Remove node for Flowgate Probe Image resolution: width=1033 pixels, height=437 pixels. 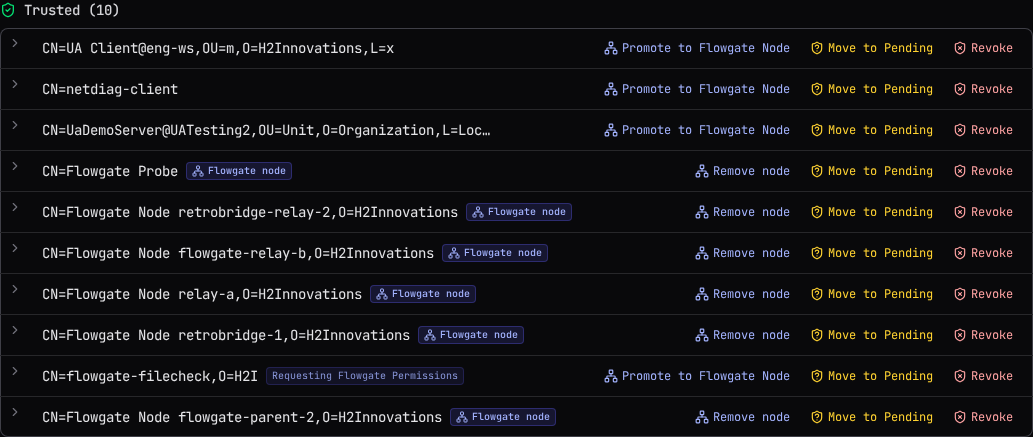click(x=742, y=171)
